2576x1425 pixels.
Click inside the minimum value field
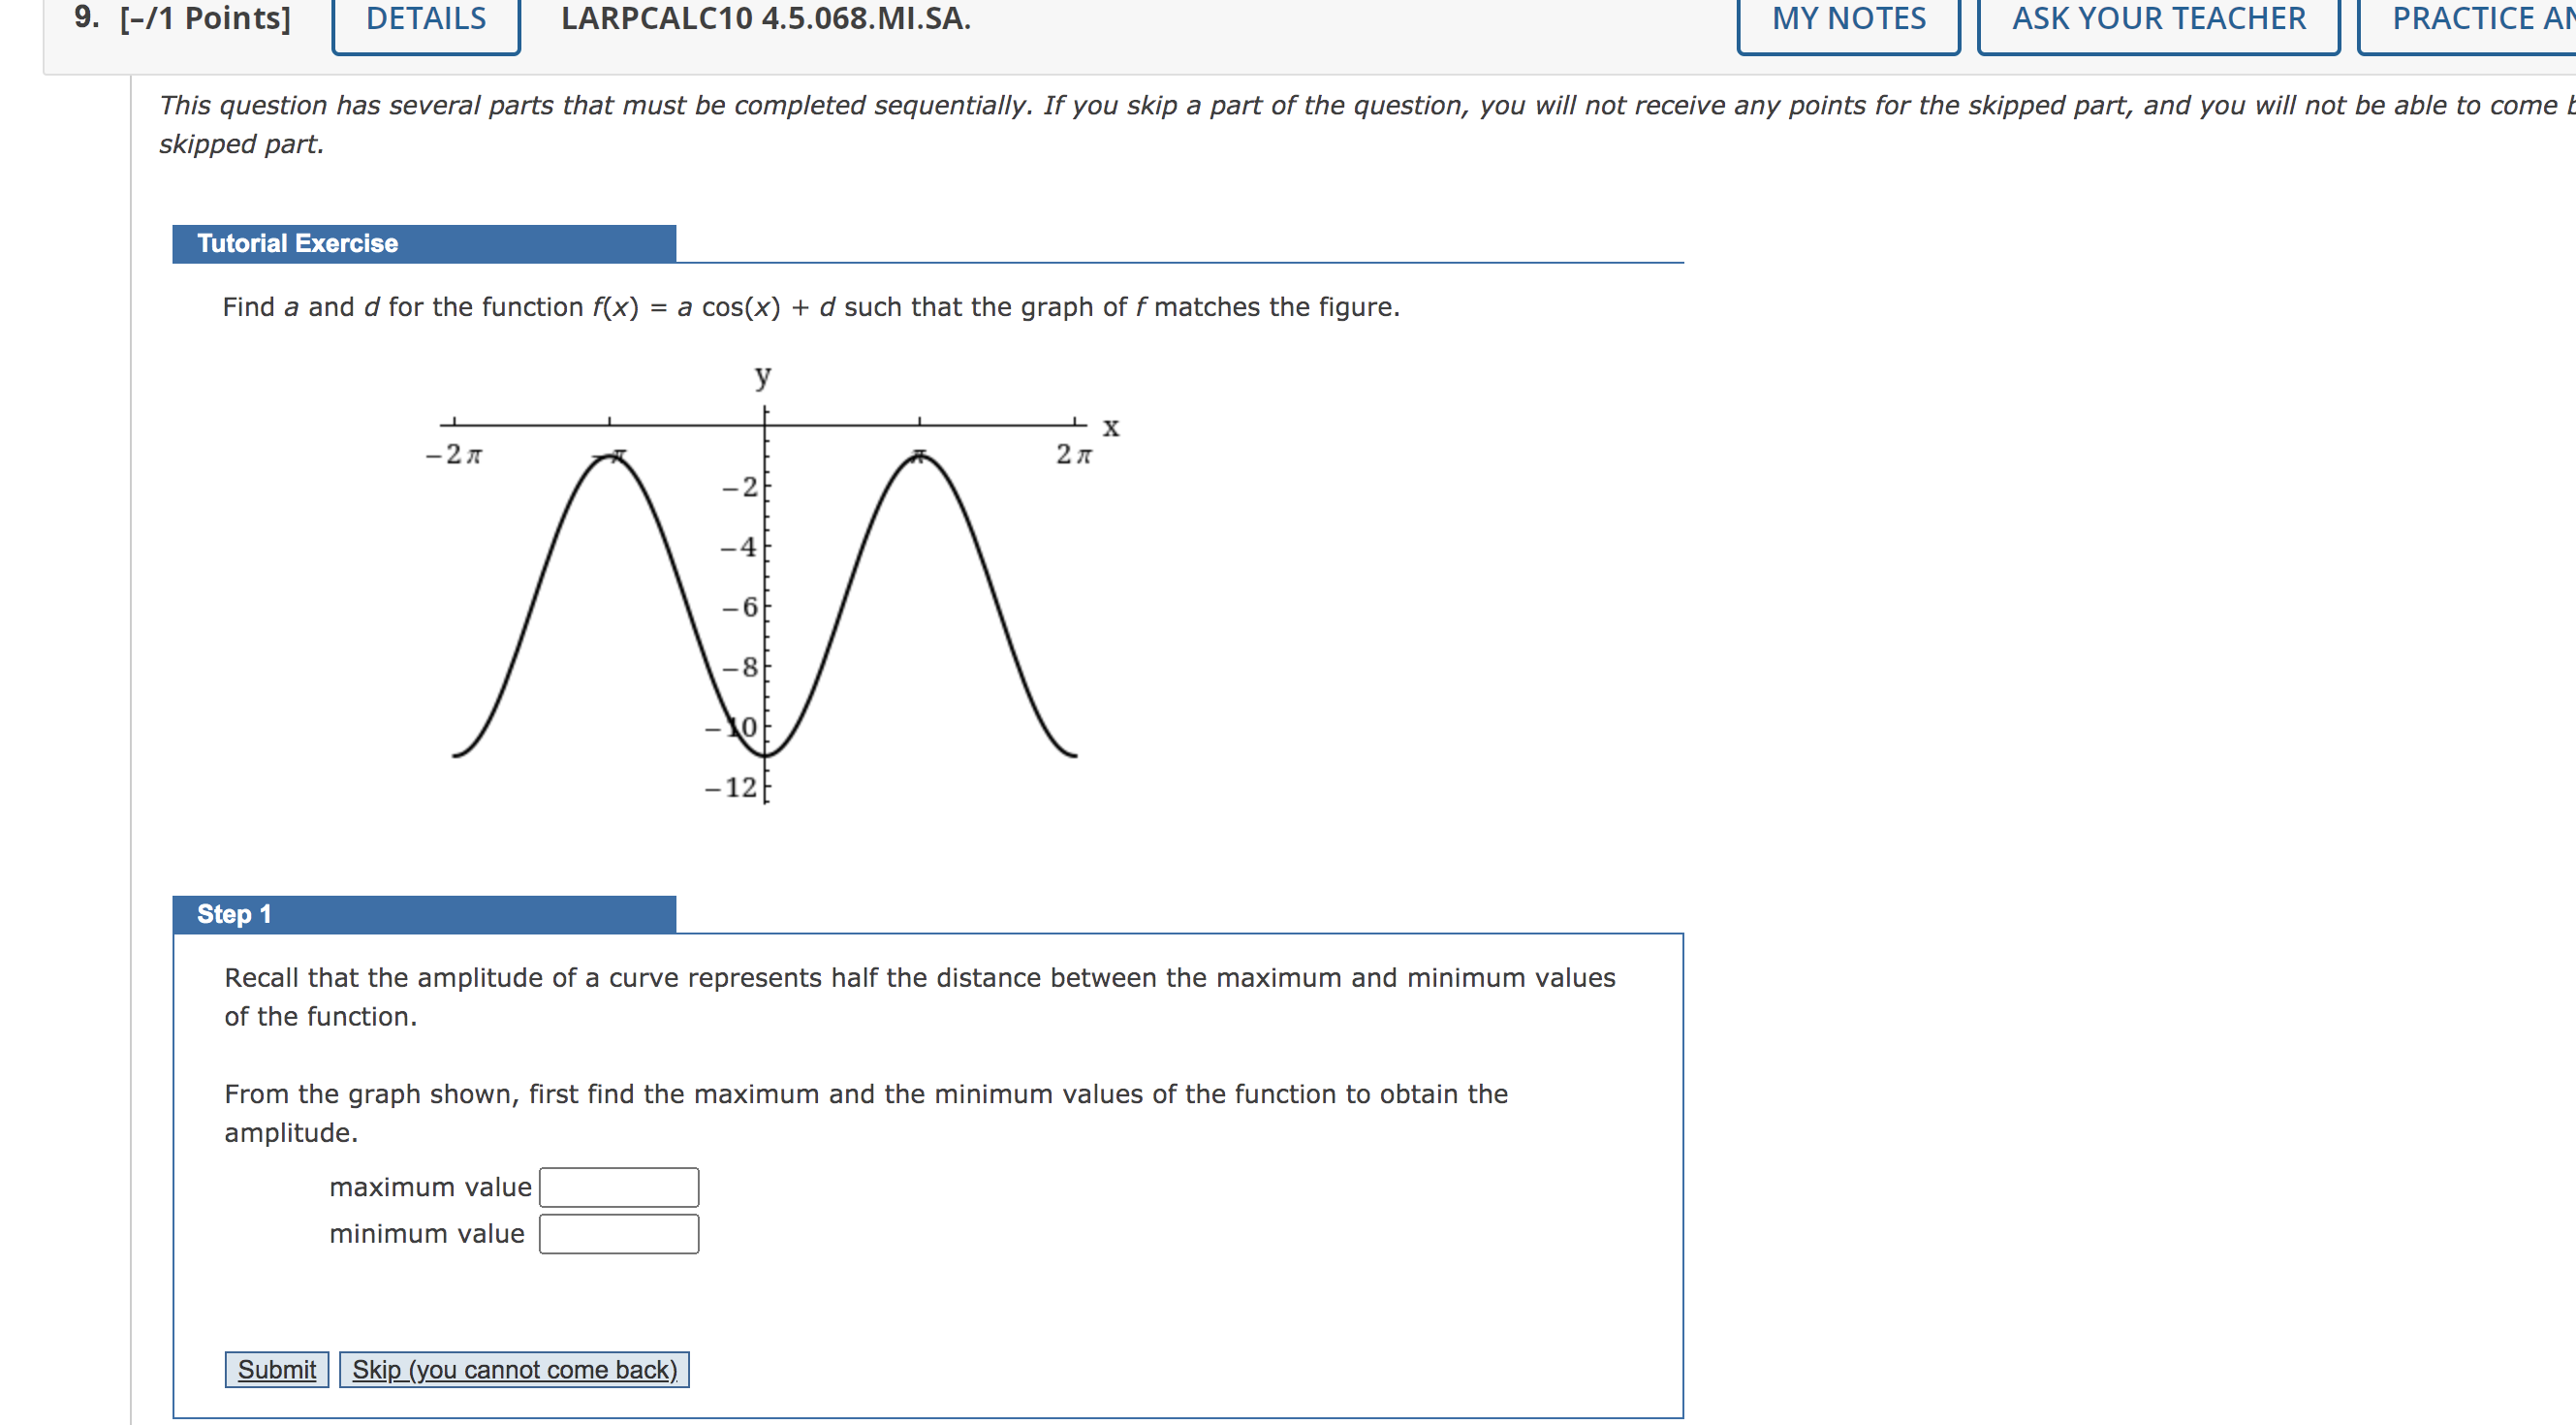(x=618, y=1233)
